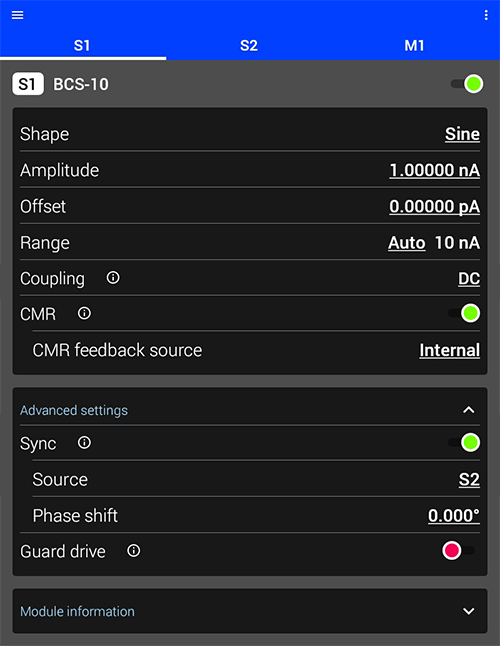This screenshot has width=500, height=646.
Task: Click the CMR feedback source label
Action: (117, 350)
